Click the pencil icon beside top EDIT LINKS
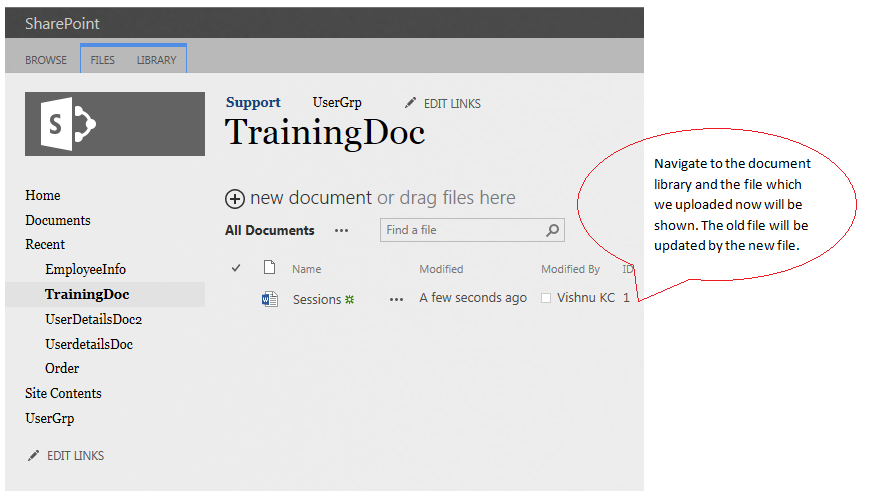870x495 pixels. 410,103
